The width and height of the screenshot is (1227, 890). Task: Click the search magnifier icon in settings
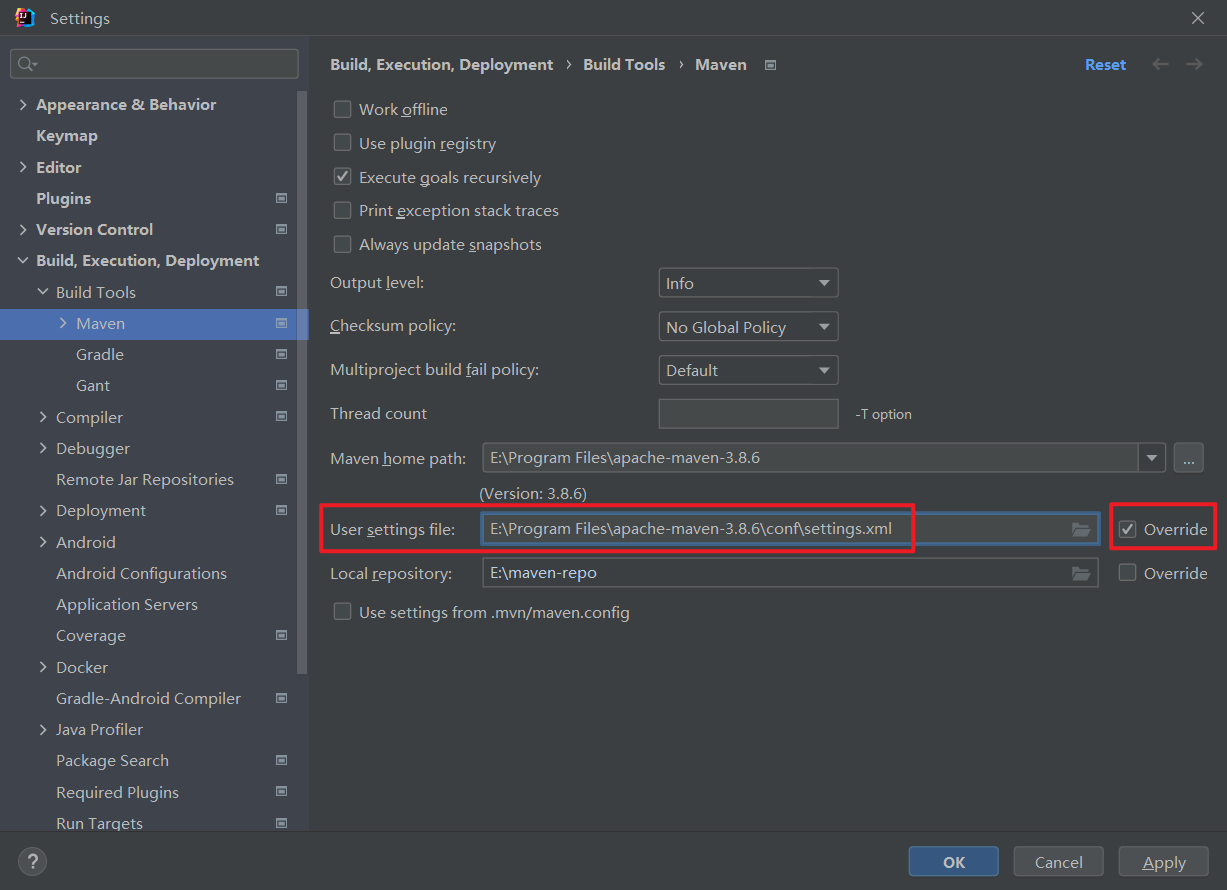(x=26, y=64)
